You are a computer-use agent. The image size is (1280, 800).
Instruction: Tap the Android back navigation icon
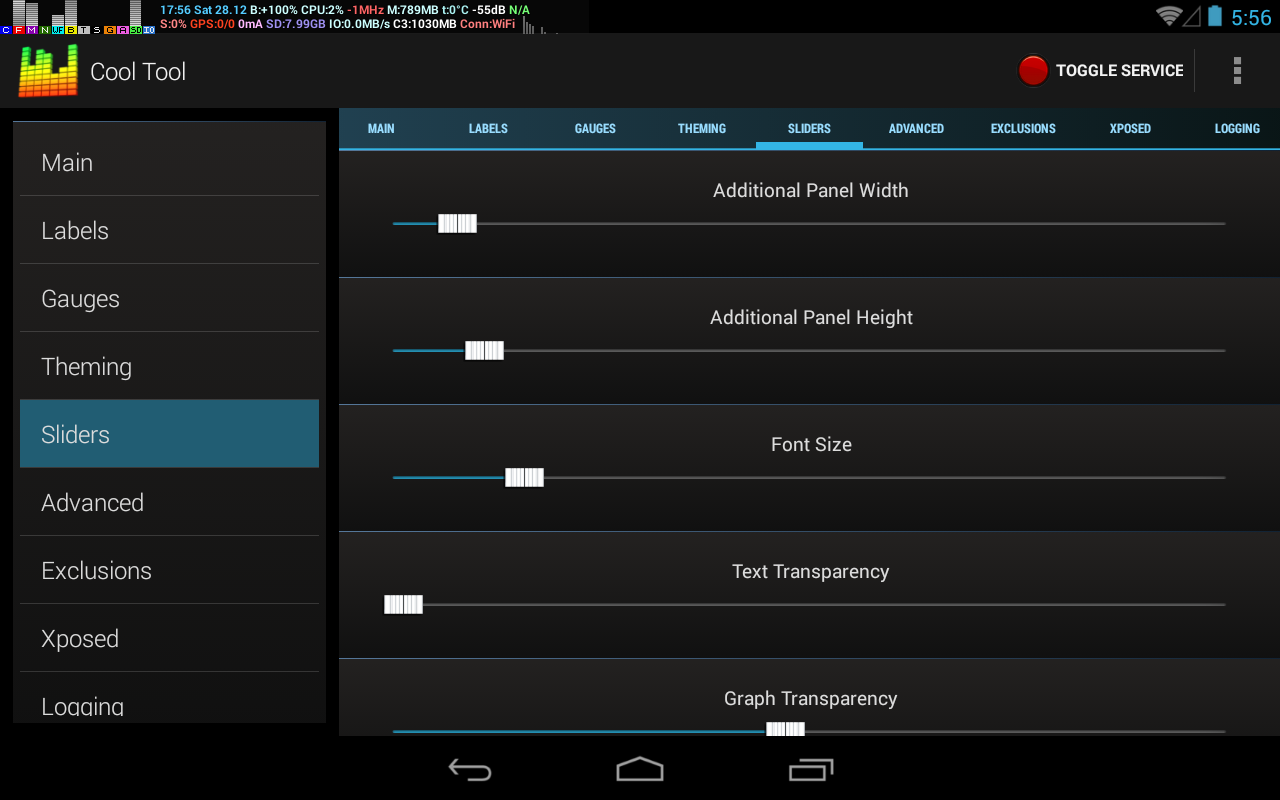pyautogui.click(x=470, y=769)
